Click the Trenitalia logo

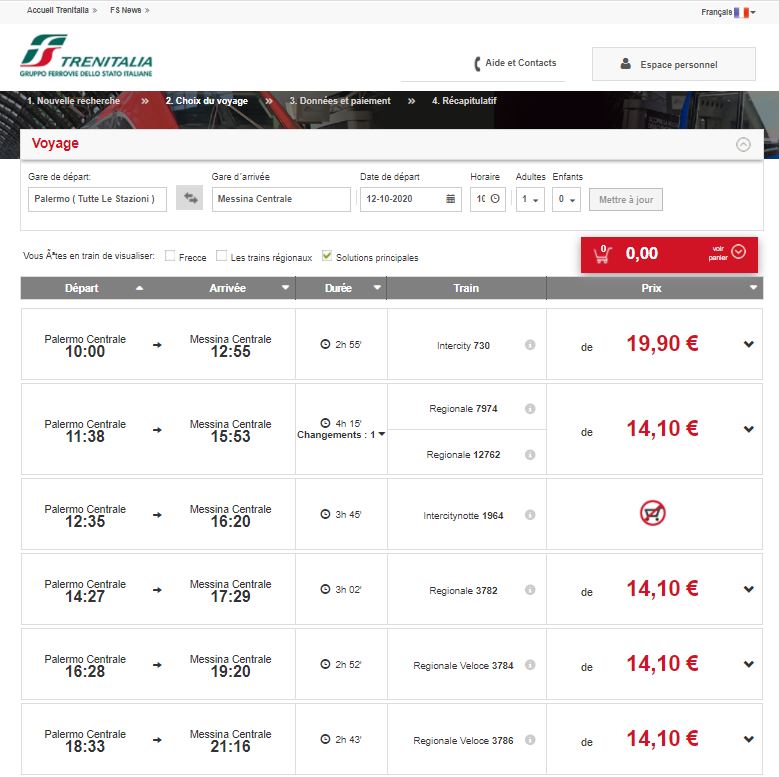pos(86,55)
